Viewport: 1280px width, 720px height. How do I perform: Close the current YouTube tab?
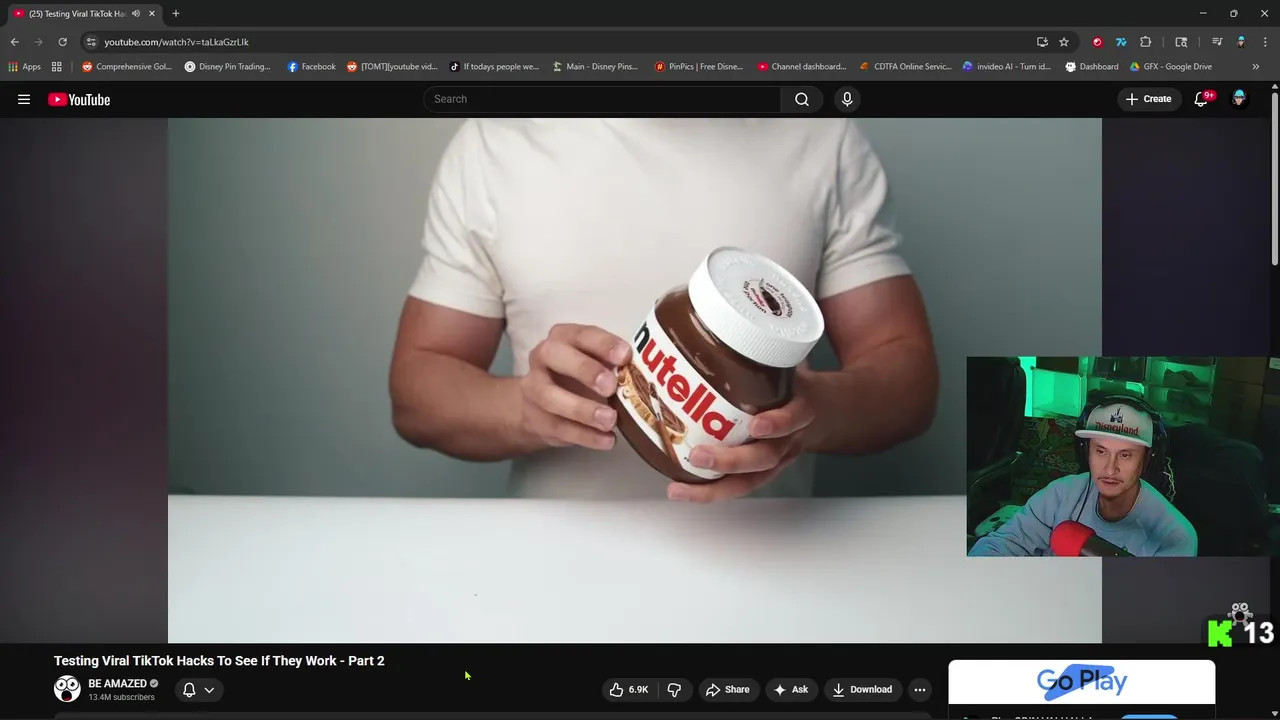click(152, 13)
